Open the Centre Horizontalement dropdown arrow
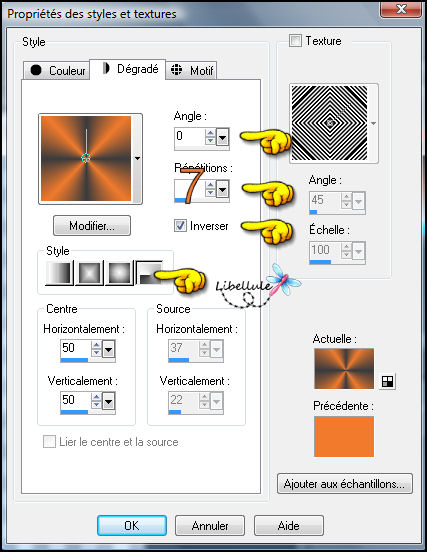The width and height of the screenshot is (427, 552). (108, 350)
